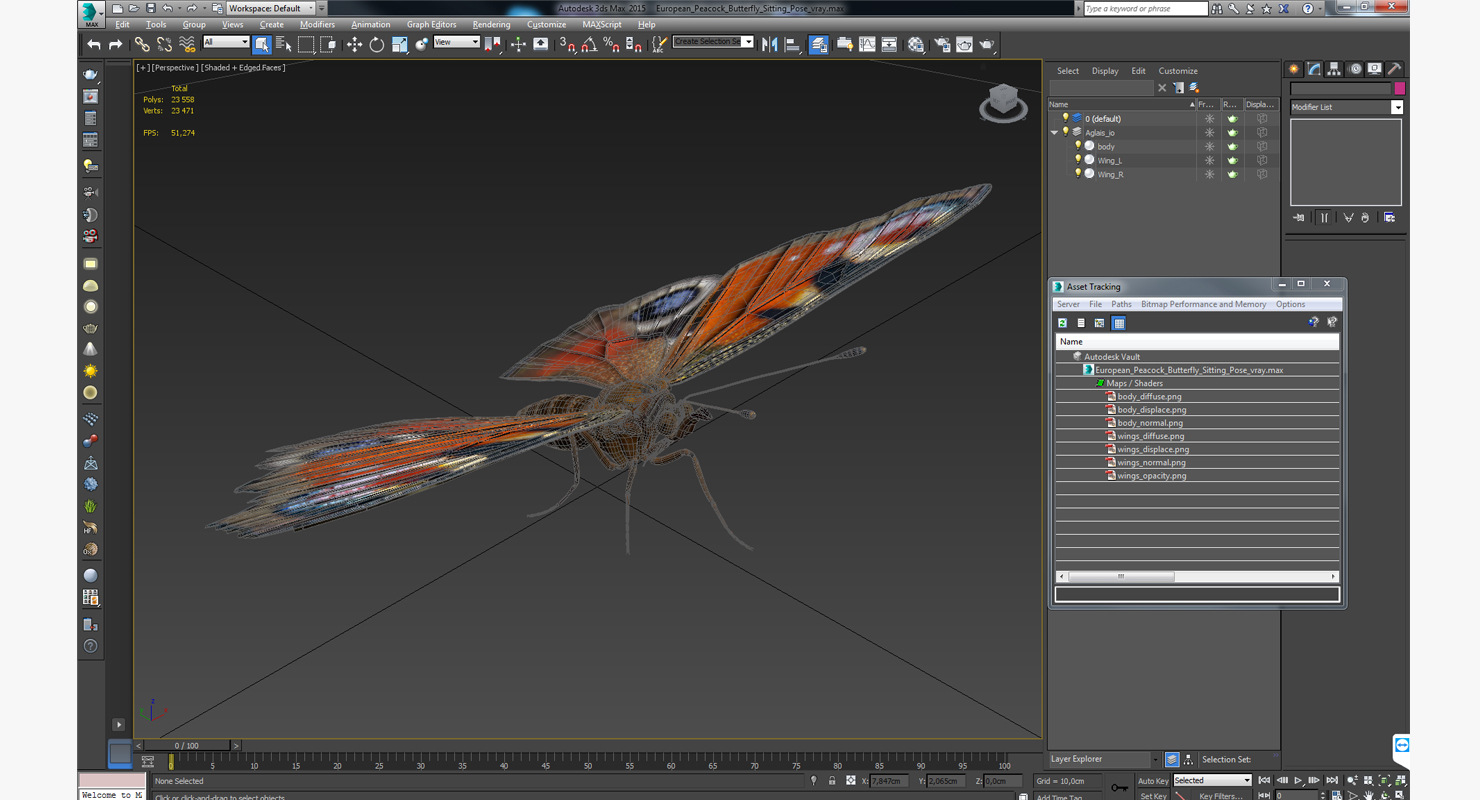The height and width of the screenshot is (800, 1480).
Task: Click Create New Layer icon in explorer
Action: (1193, 88)
